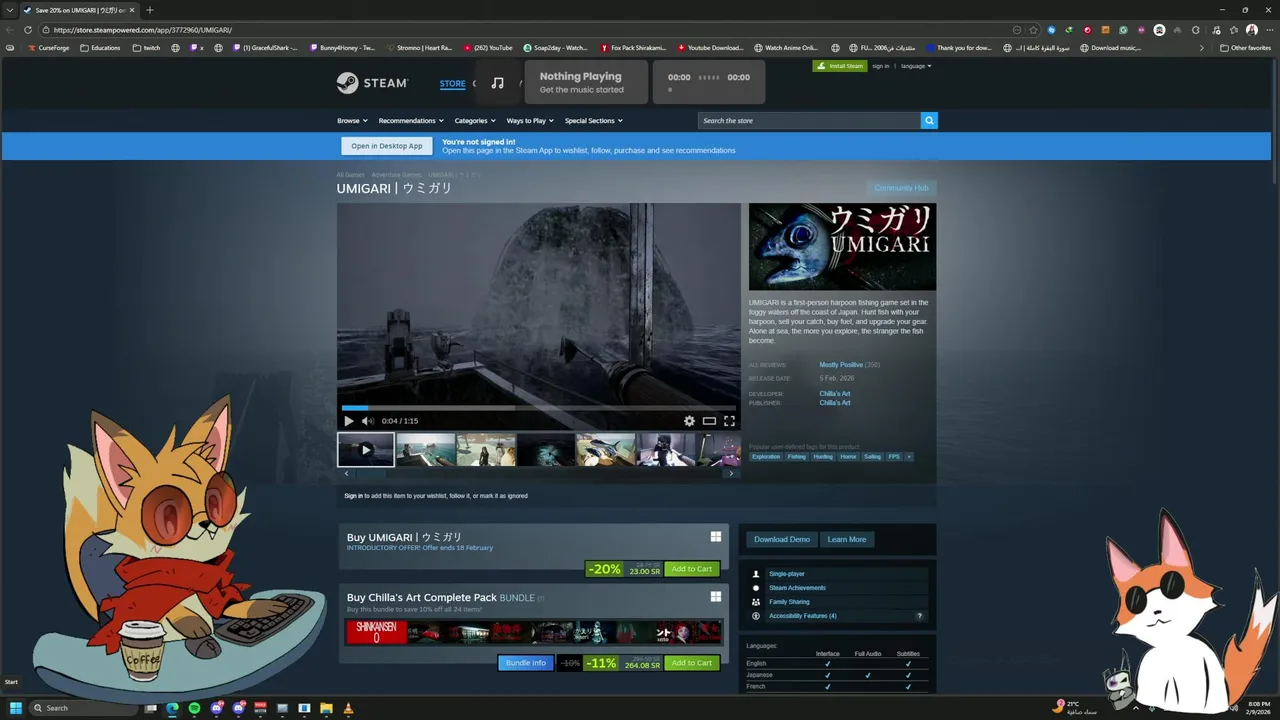Expand the Categories dropdown
1280x720 pixels.
tap(474, 121)
